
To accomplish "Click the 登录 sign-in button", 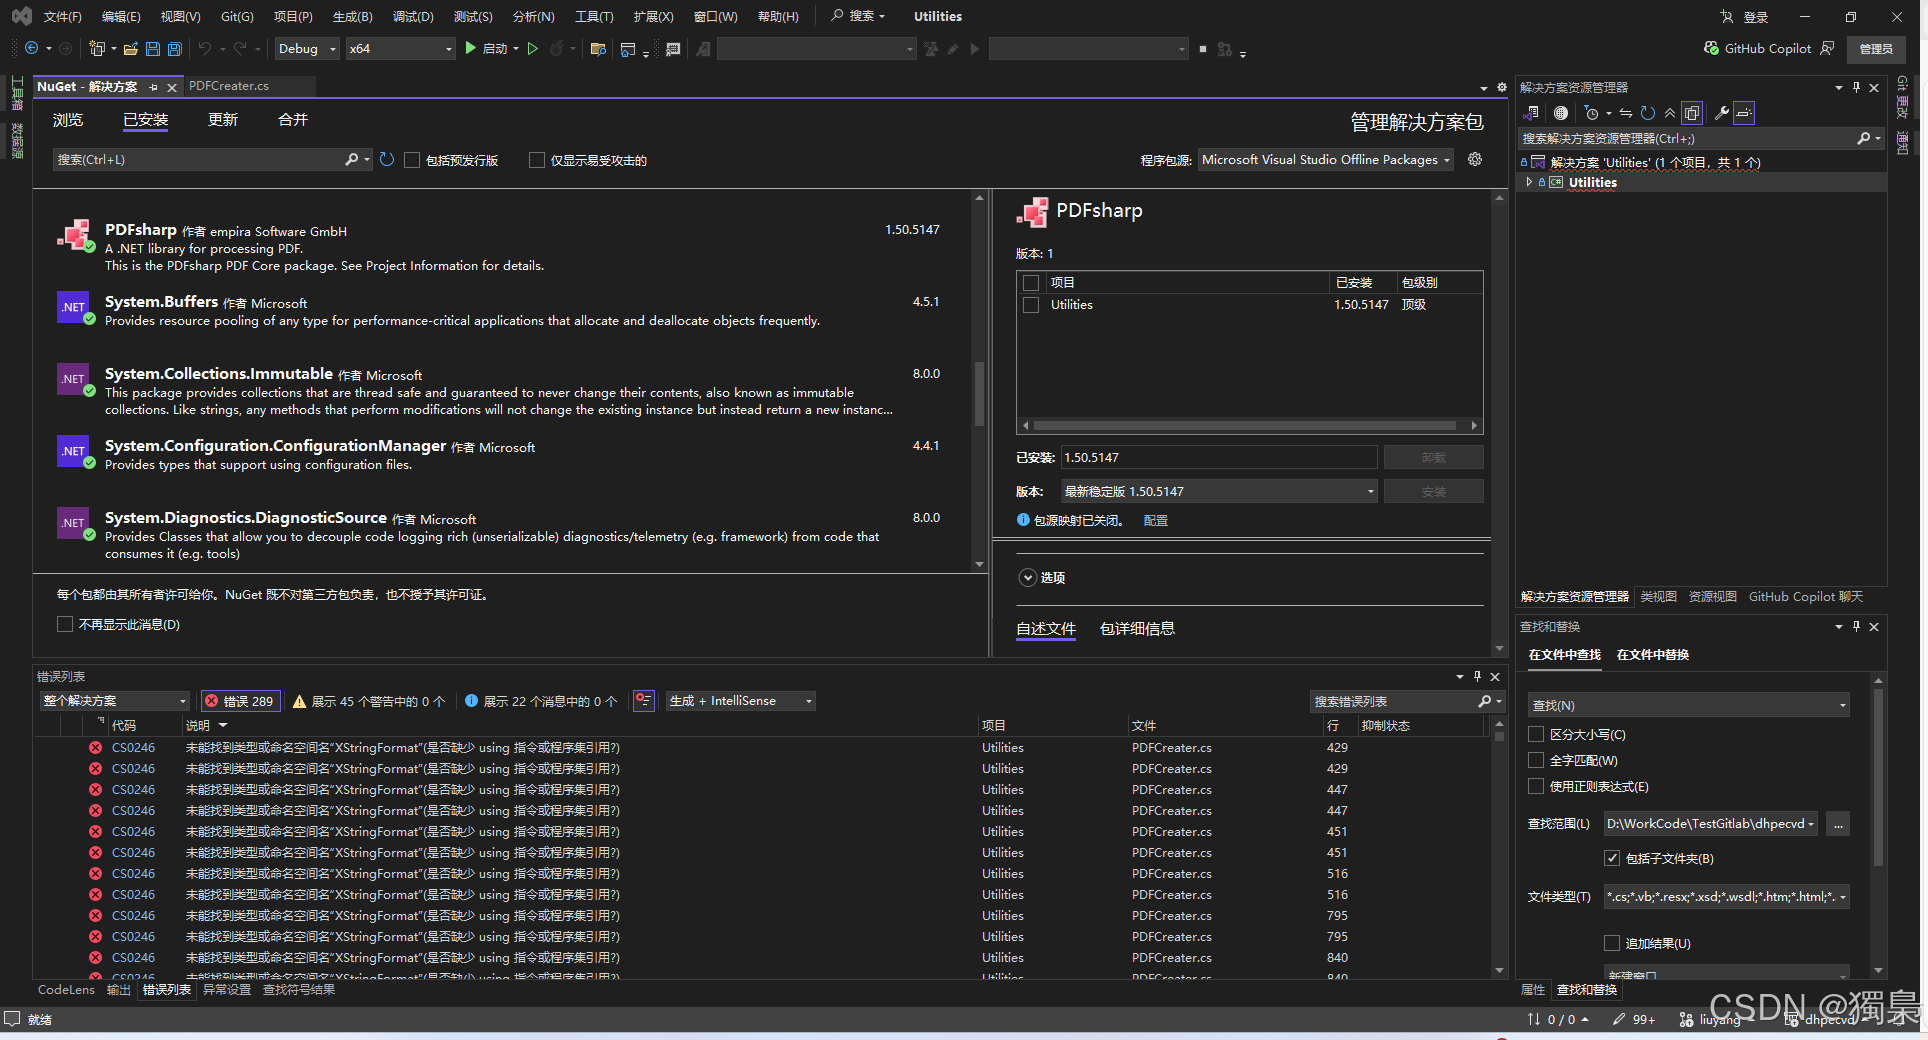I will pyautogui.click(x=1745, y=16).
